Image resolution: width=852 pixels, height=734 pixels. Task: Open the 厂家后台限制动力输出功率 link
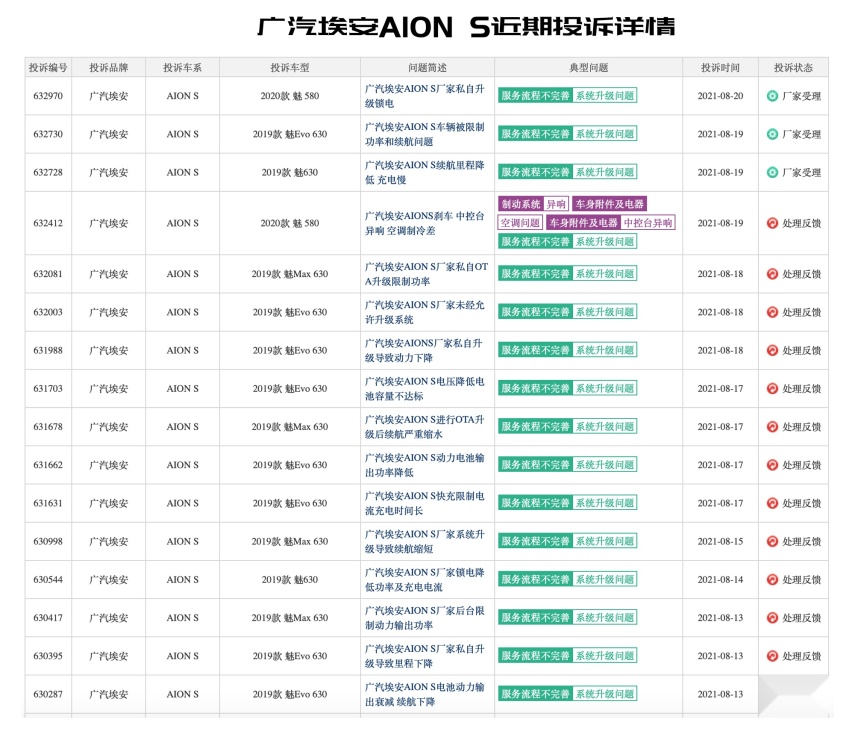(x=424, y=618)
